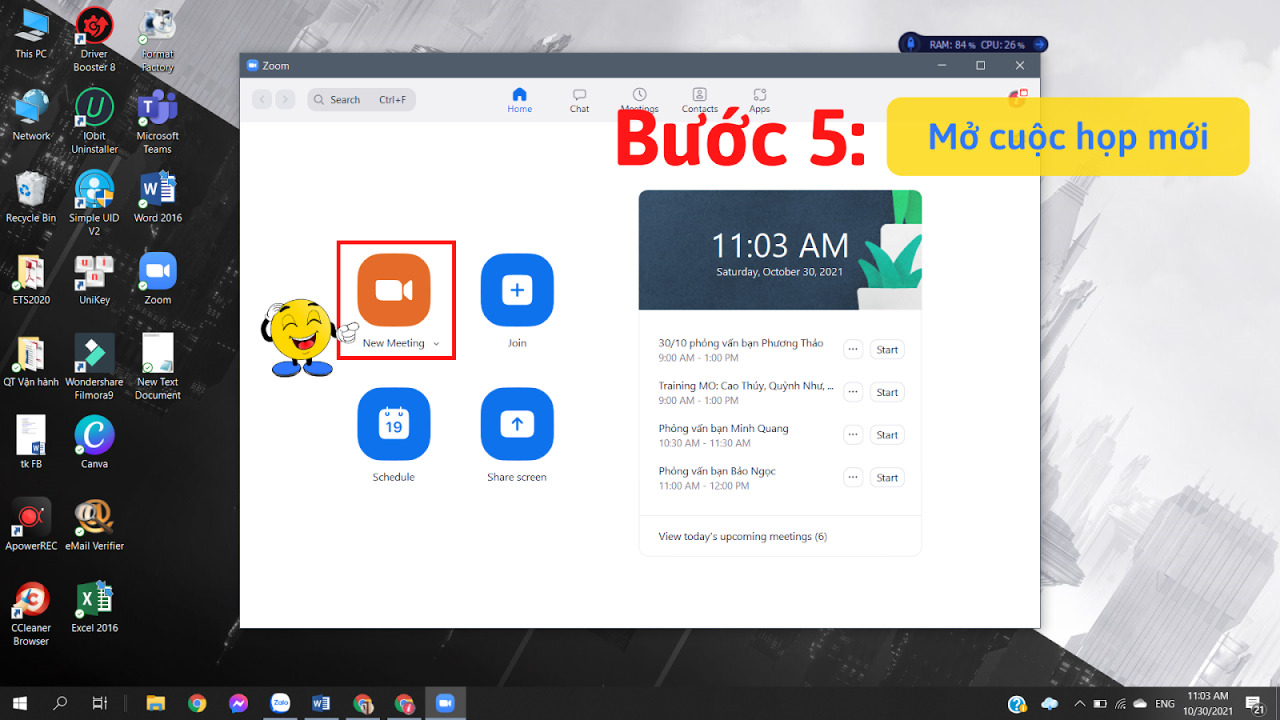Start the Phương Thảo interview meeting

coord(887,350)
